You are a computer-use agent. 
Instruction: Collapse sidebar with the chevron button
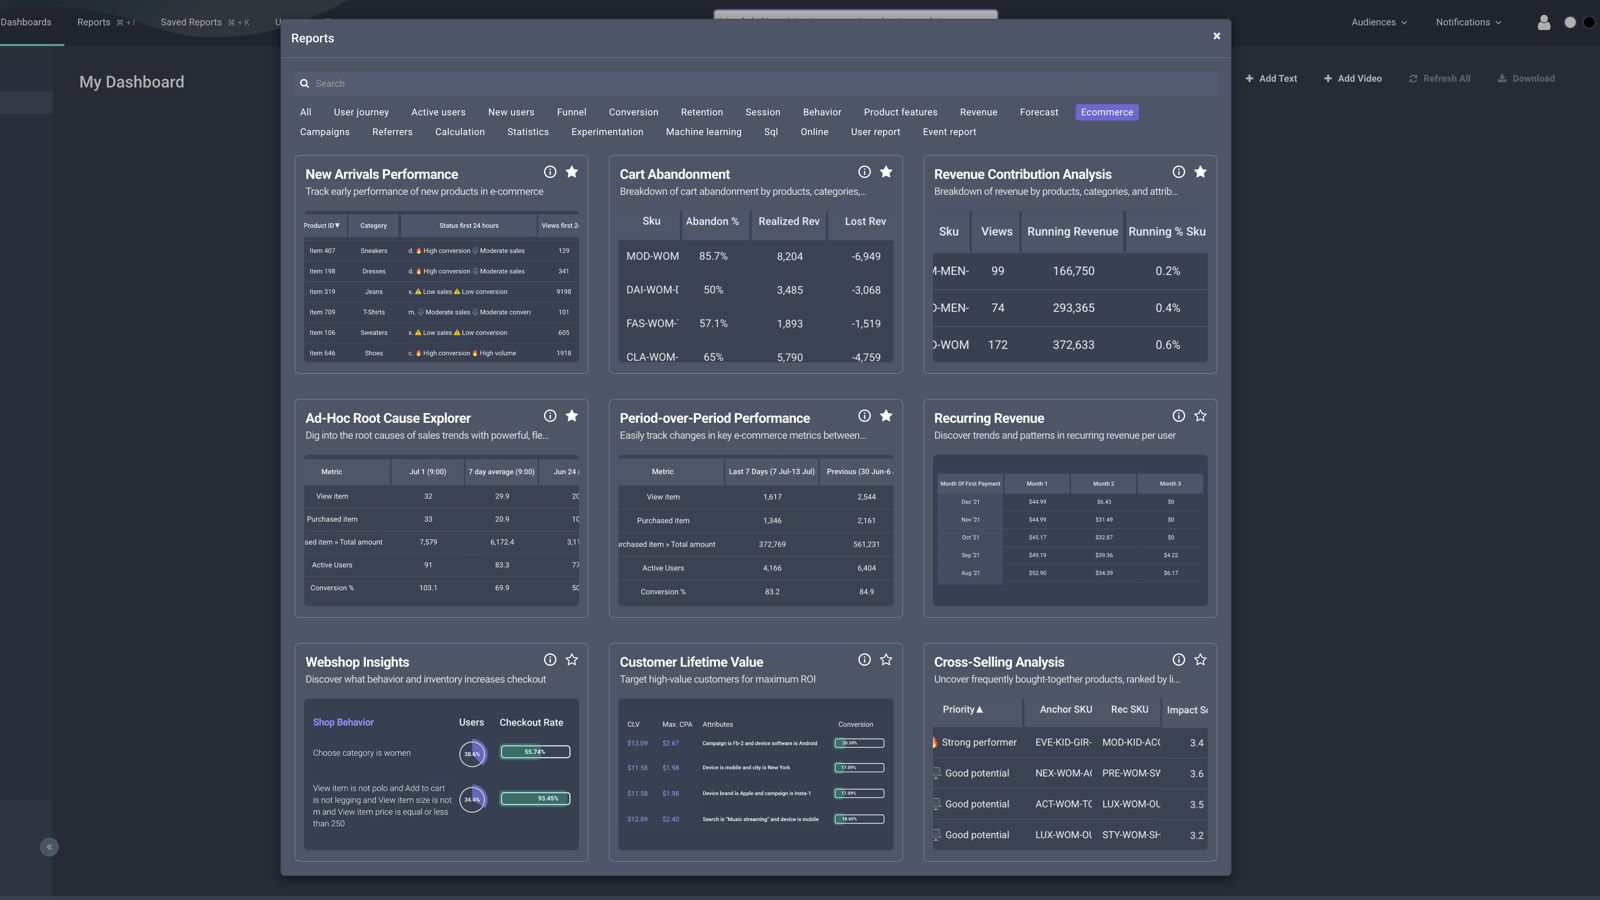coord(49,847)
